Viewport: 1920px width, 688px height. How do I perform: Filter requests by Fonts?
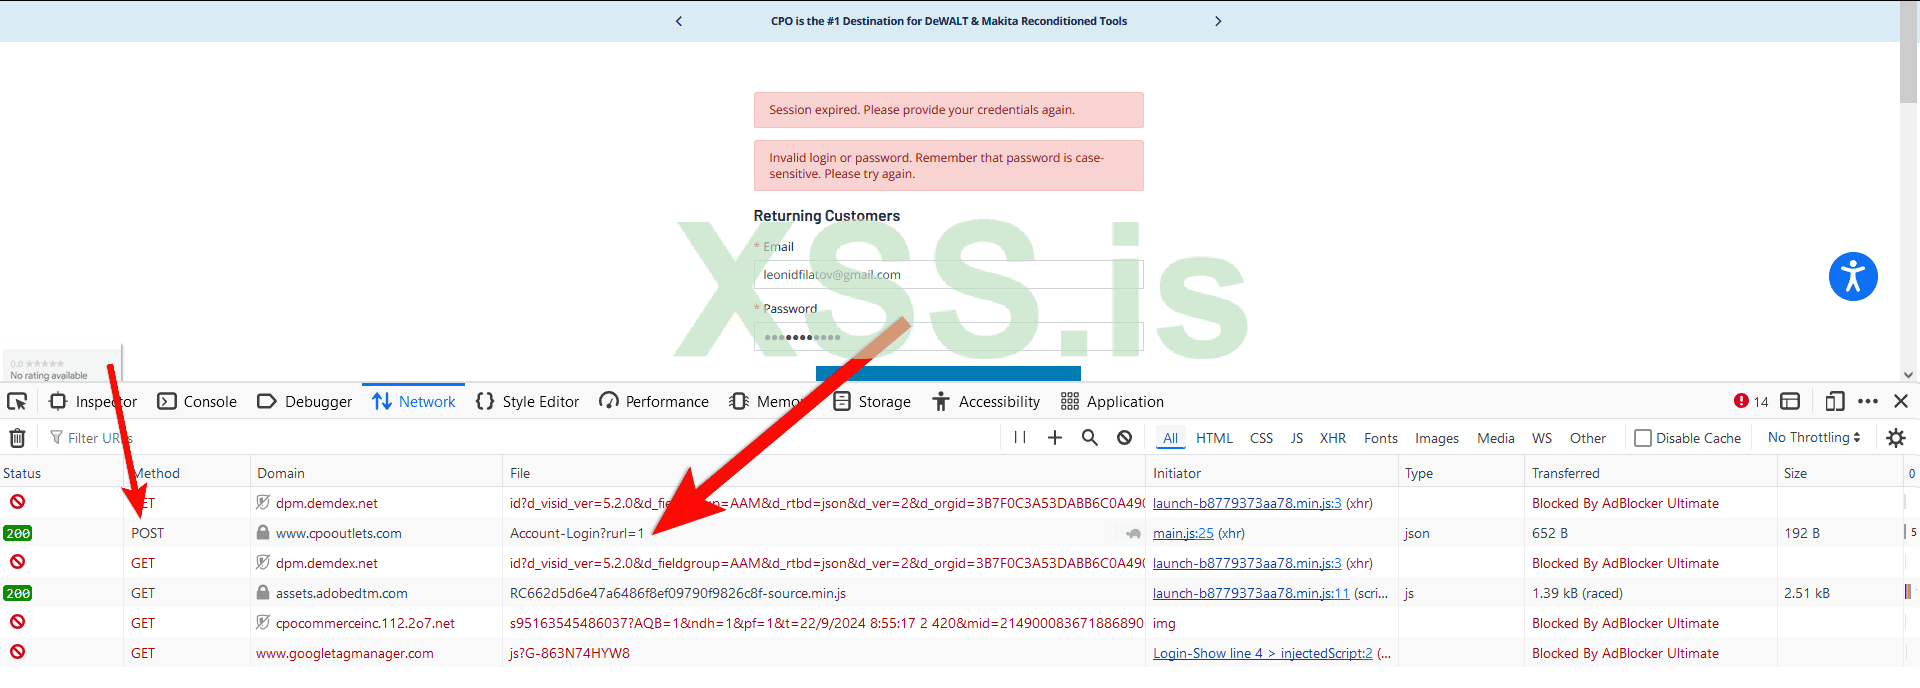(1380, 438)
